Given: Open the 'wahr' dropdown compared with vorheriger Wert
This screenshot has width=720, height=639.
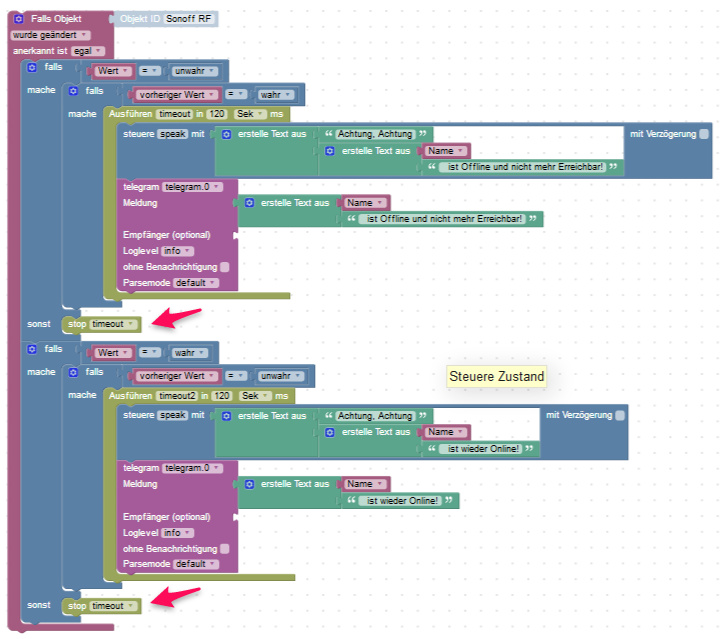Looking at the screenshot, I should pos(276,95).
